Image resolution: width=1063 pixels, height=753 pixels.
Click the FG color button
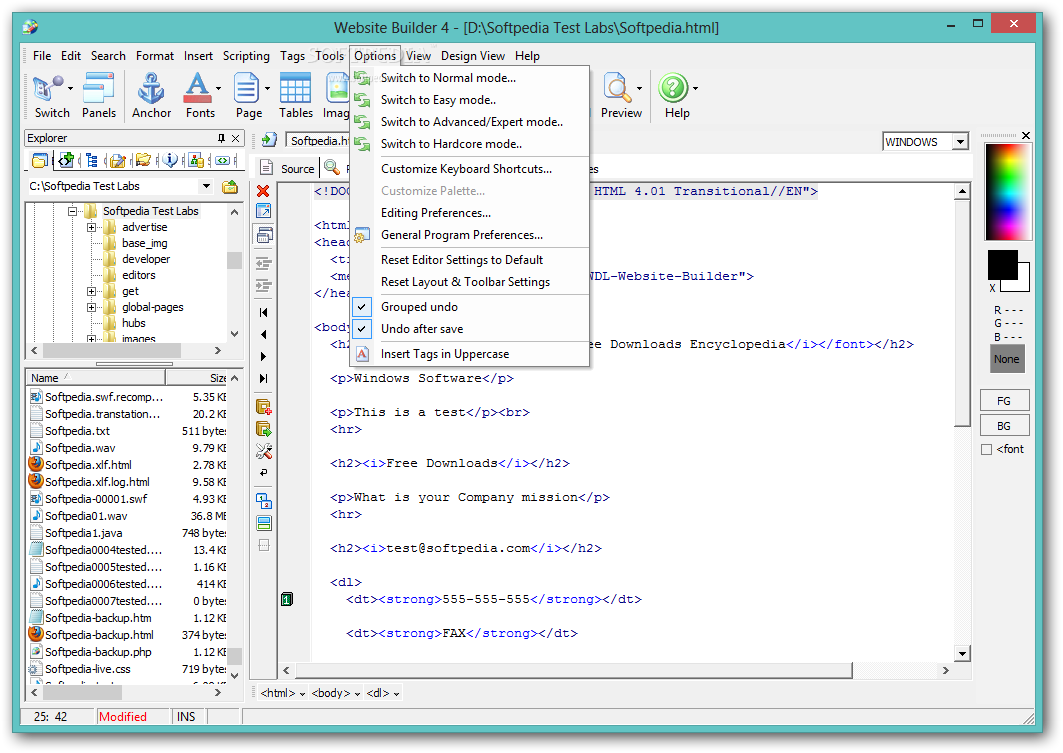point(1004,401)
